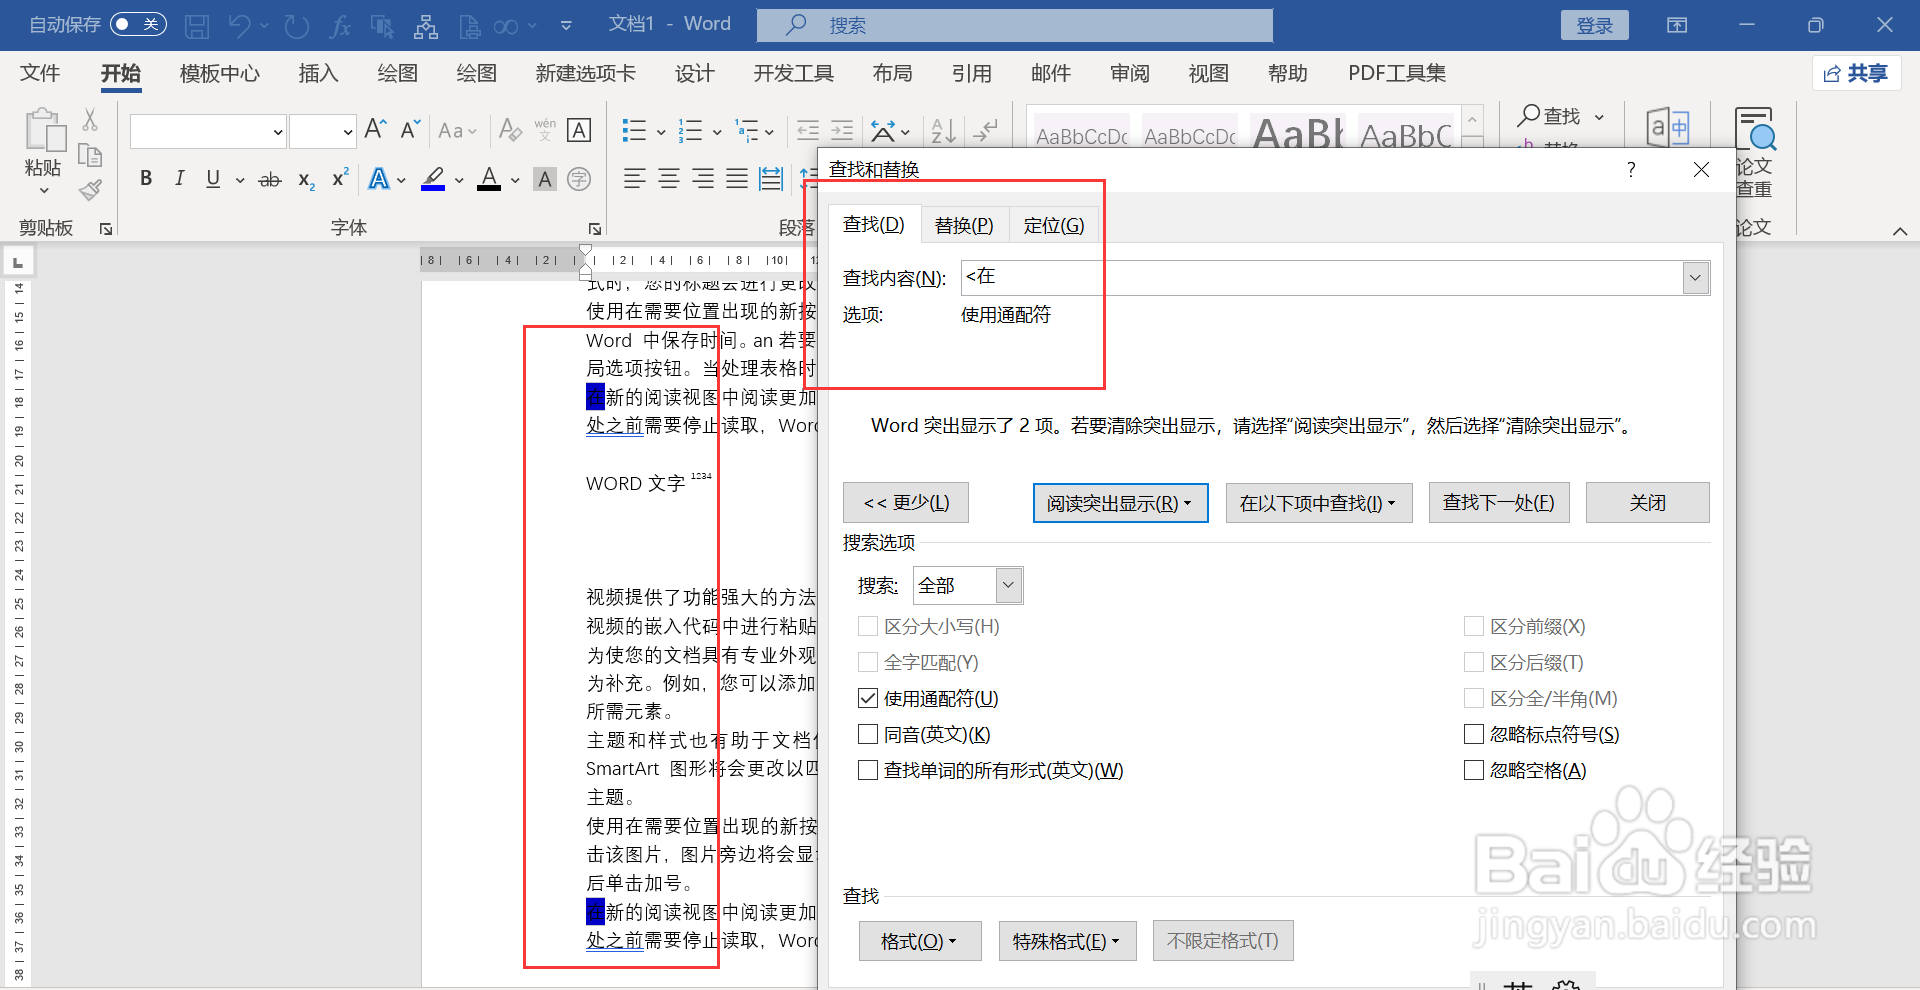Click the 共享 share button
Screen dimensions: 1920x990
[x=1856, y=73]
